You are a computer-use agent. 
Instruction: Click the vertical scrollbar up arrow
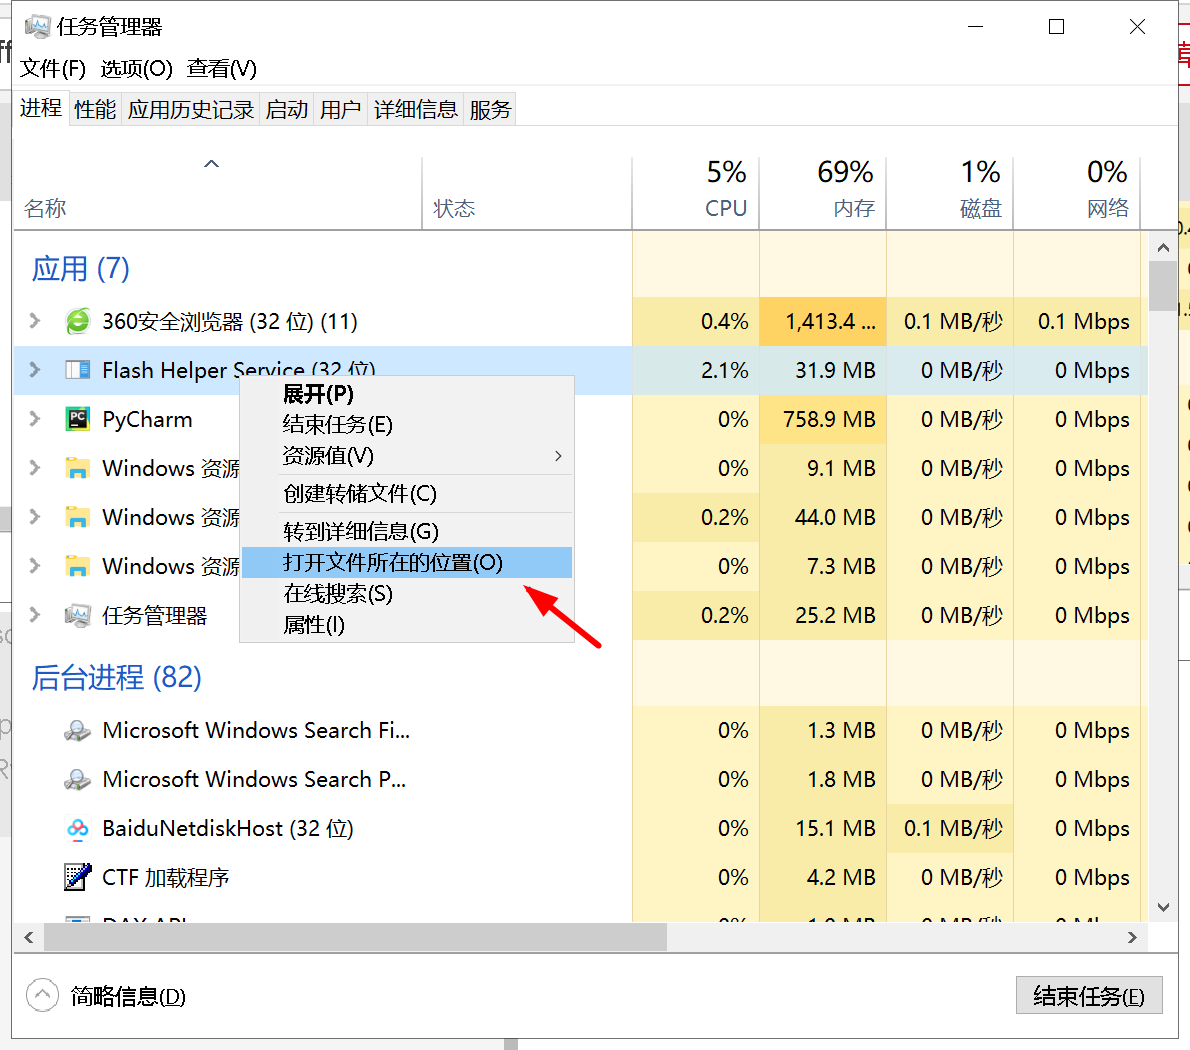[1163, 247]
